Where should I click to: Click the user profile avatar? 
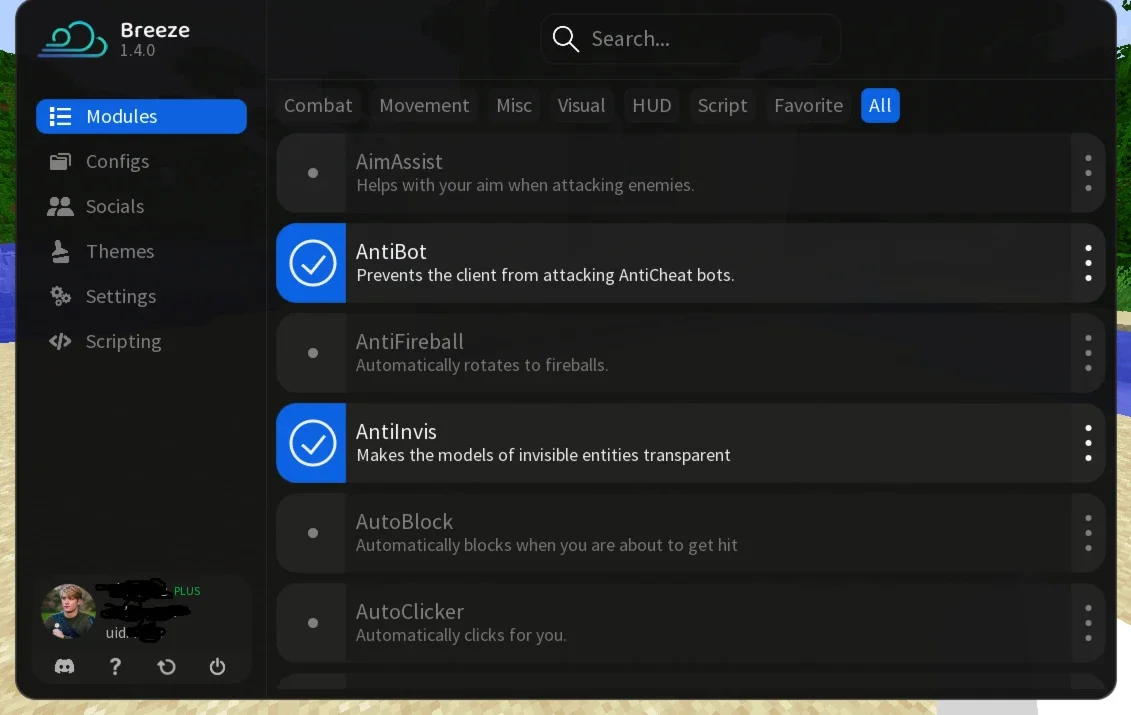coord(69,612)
